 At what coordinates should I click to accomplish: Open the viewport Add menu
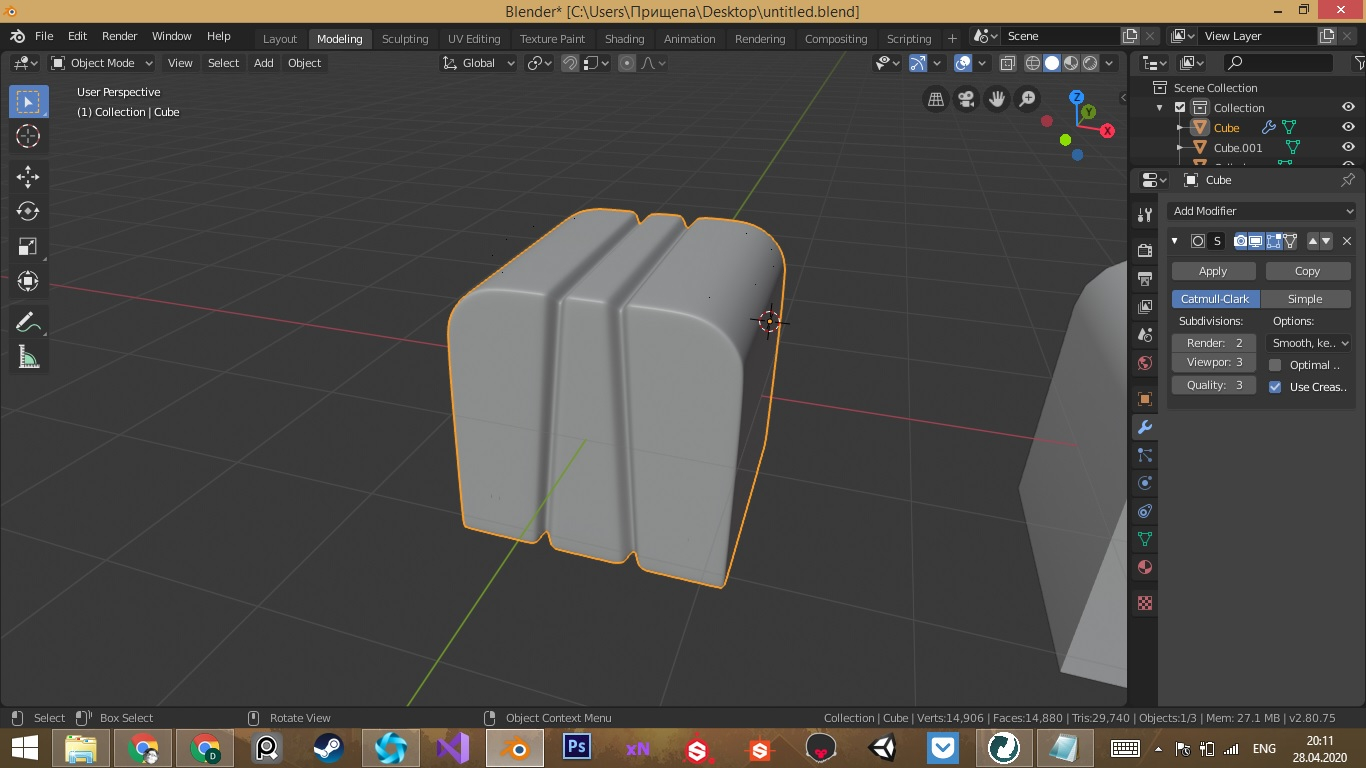click(x=263, y=63)
